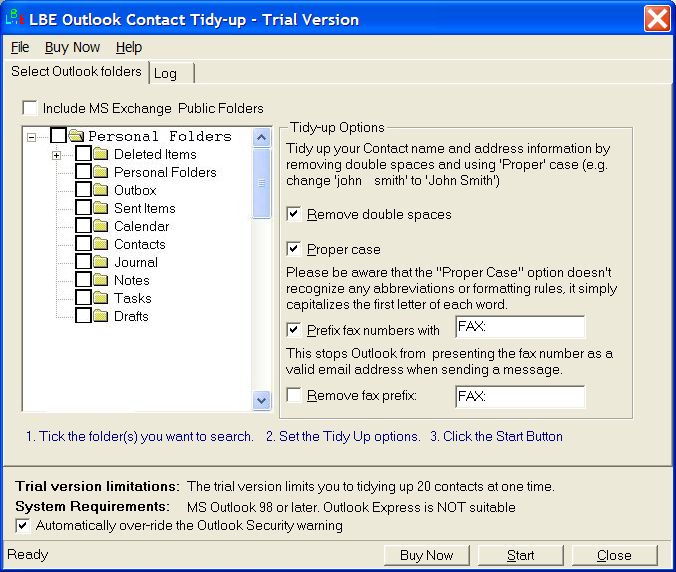Click the LBE app icon in title bar
Image resolution: width=676 pixels, height=572 pixels.
tap(15, 19)
